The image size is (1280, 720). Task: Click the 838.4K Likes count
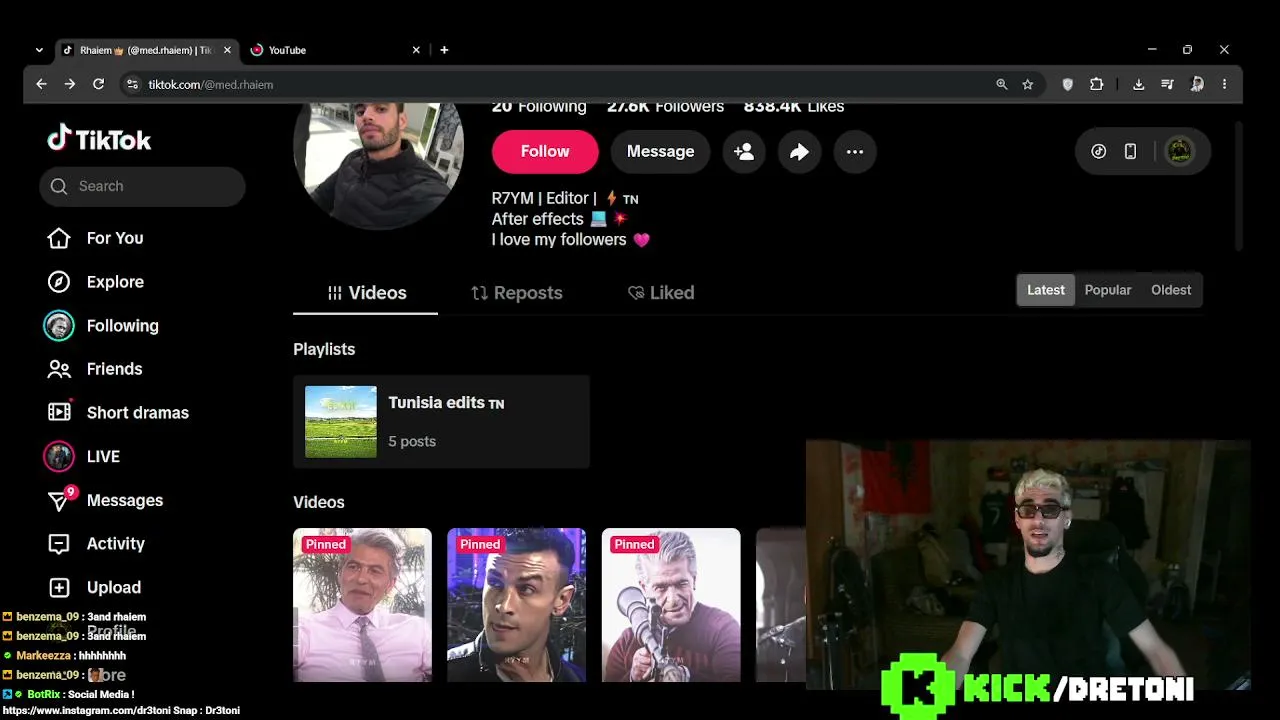pyautogui.click(x=794, y=106)
